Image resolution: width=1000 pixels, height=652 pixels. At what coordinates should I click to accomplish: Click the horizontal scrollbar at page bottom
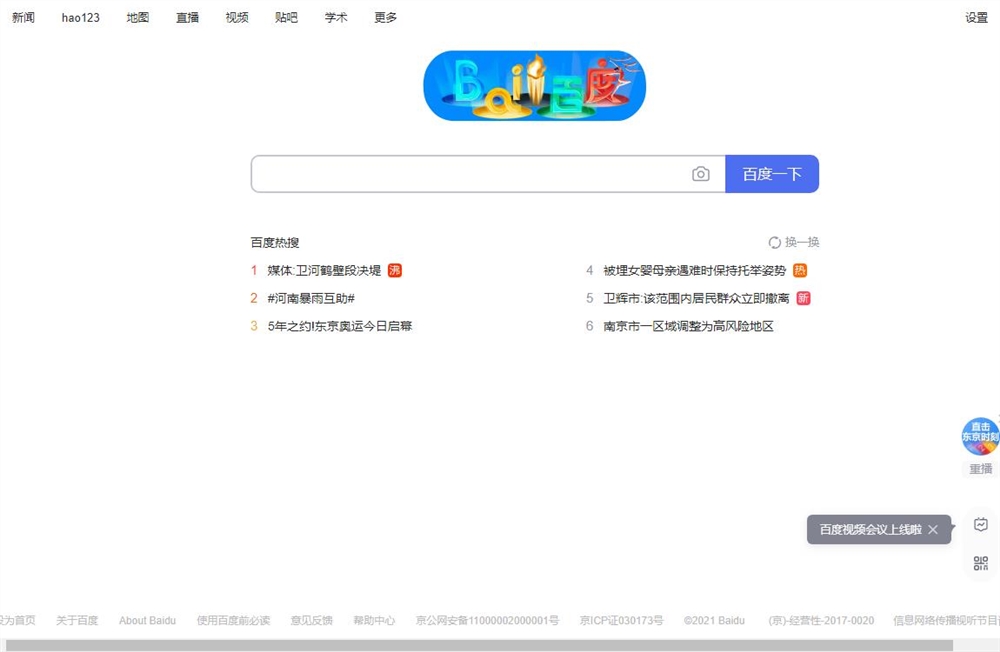479,646
